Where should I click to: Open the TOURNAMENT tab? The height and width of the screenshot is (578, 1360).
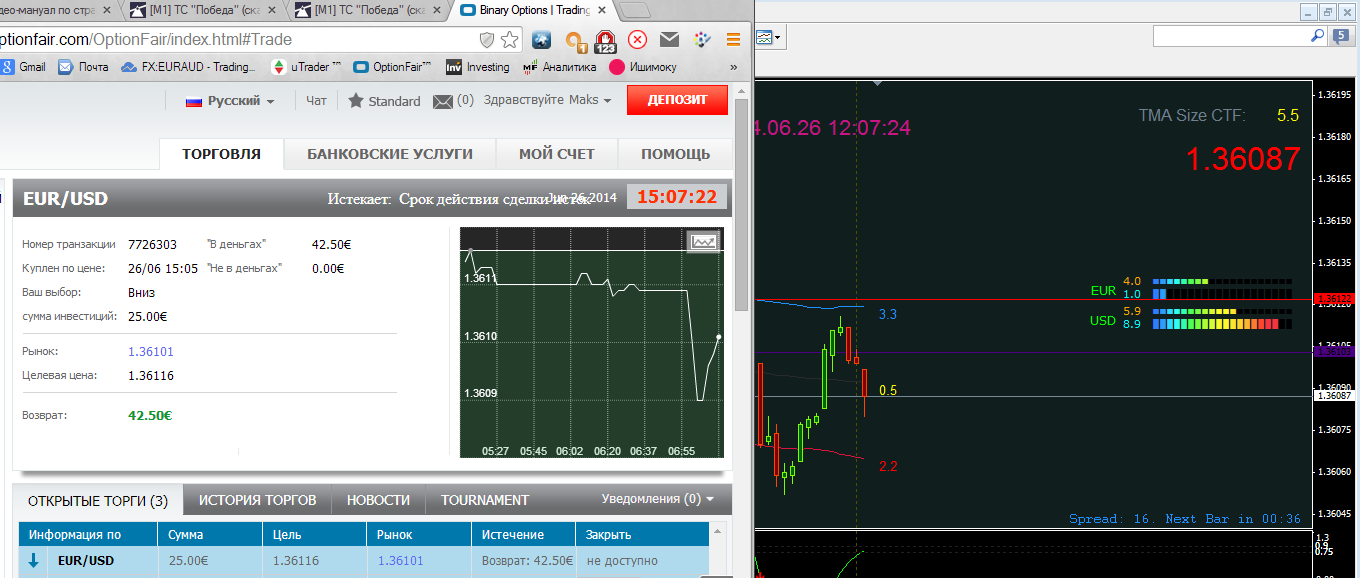[485, 500]
